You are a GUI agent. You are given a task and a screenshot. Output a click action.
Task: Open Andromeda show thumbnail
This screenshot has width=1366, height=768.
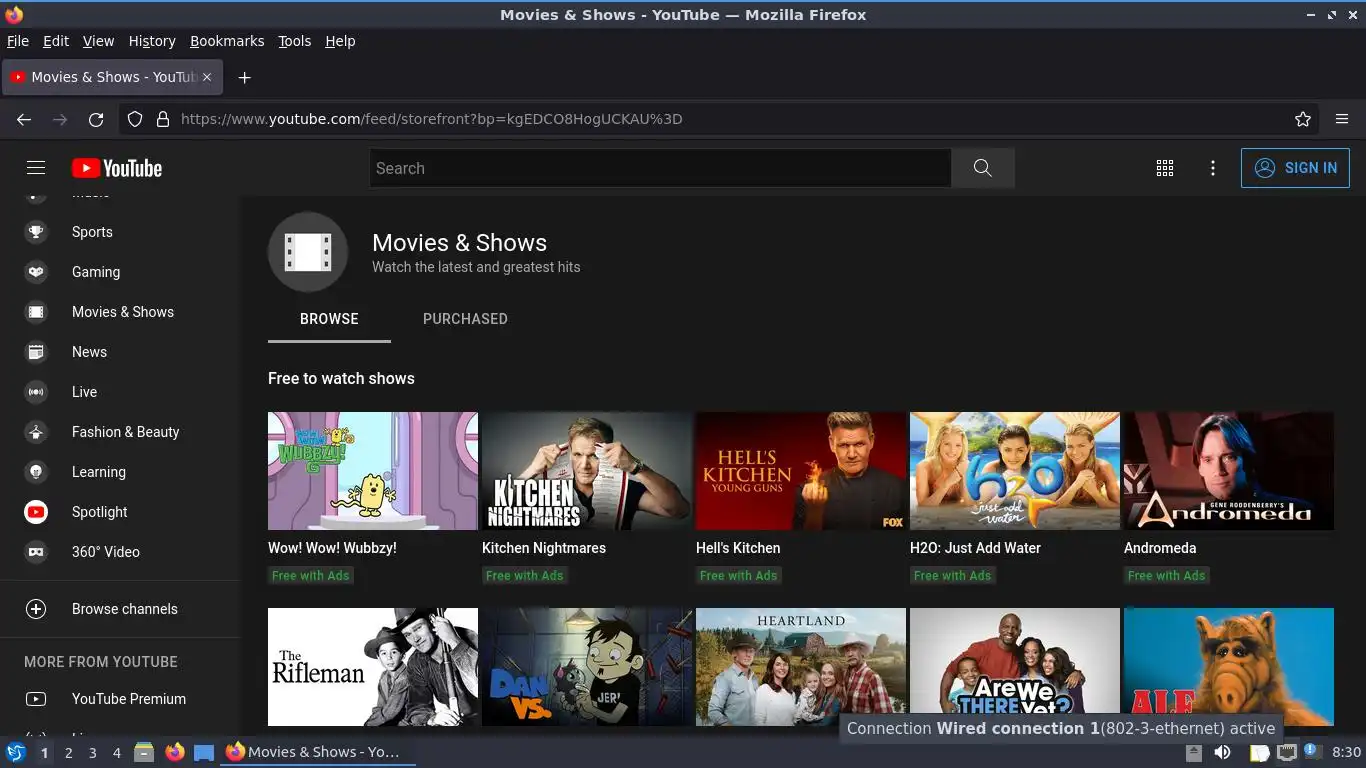[1229, 471]
